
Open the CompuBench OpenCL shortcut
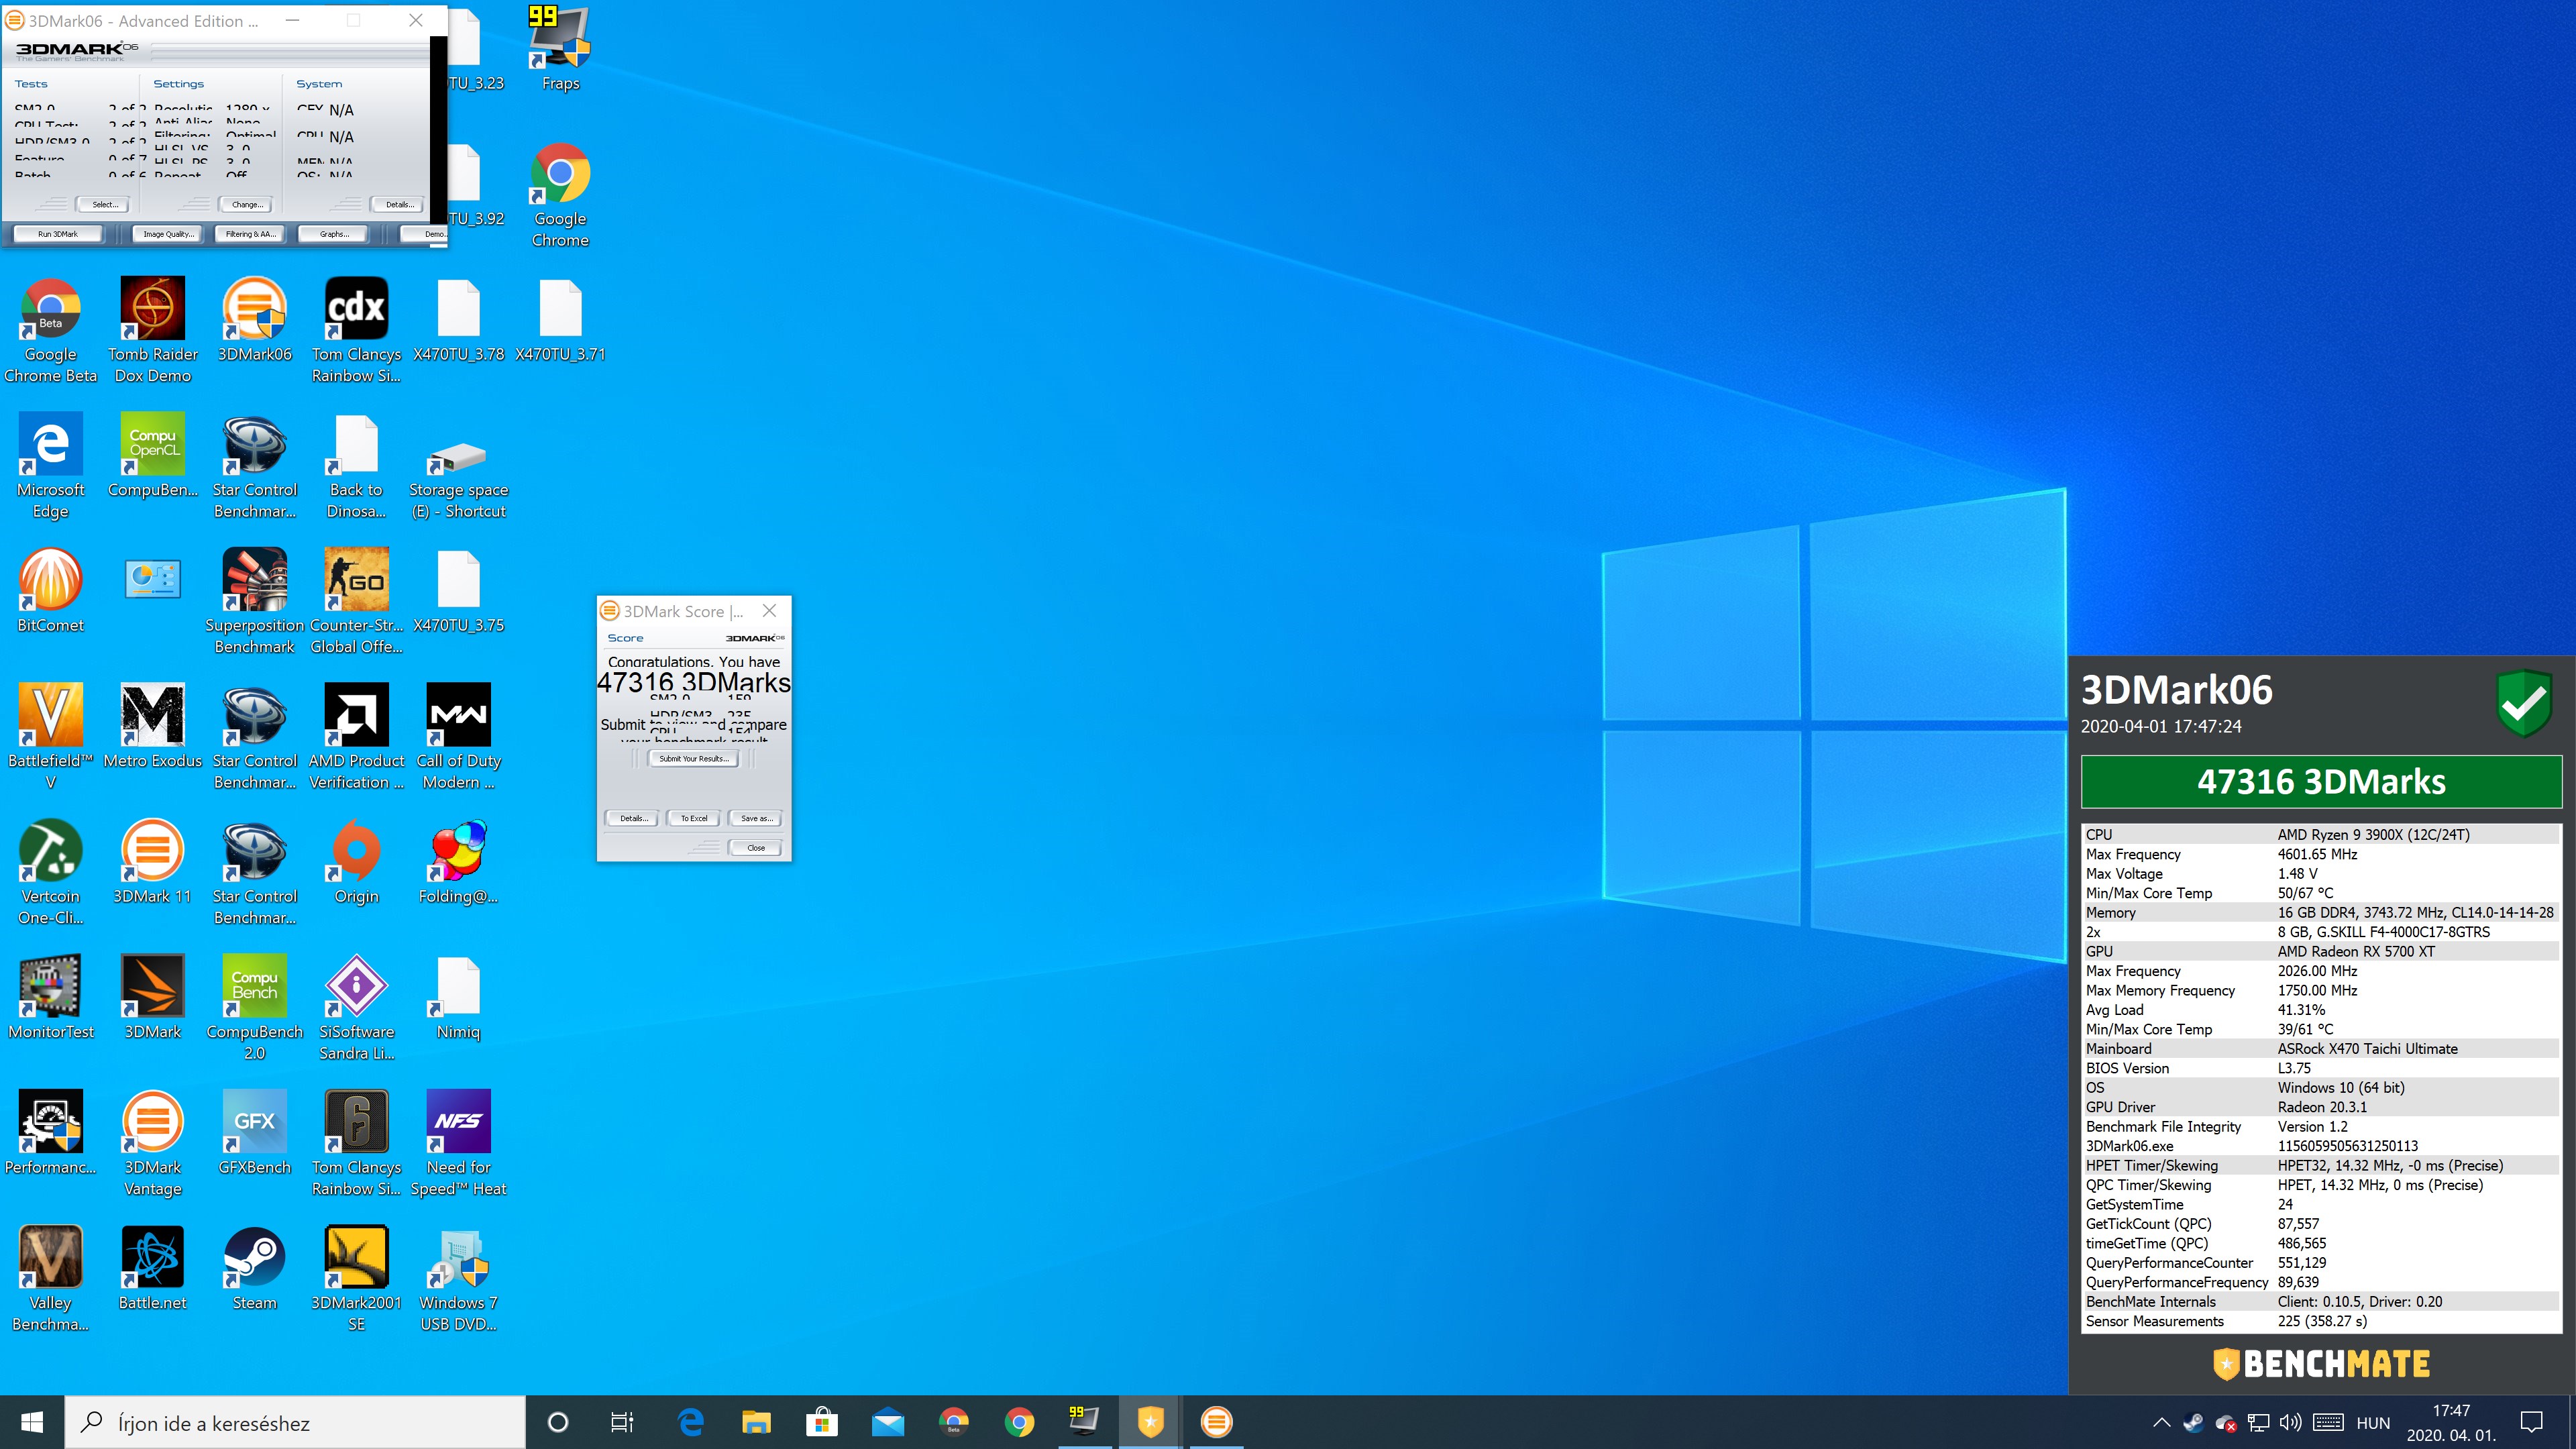coord(153,455)
